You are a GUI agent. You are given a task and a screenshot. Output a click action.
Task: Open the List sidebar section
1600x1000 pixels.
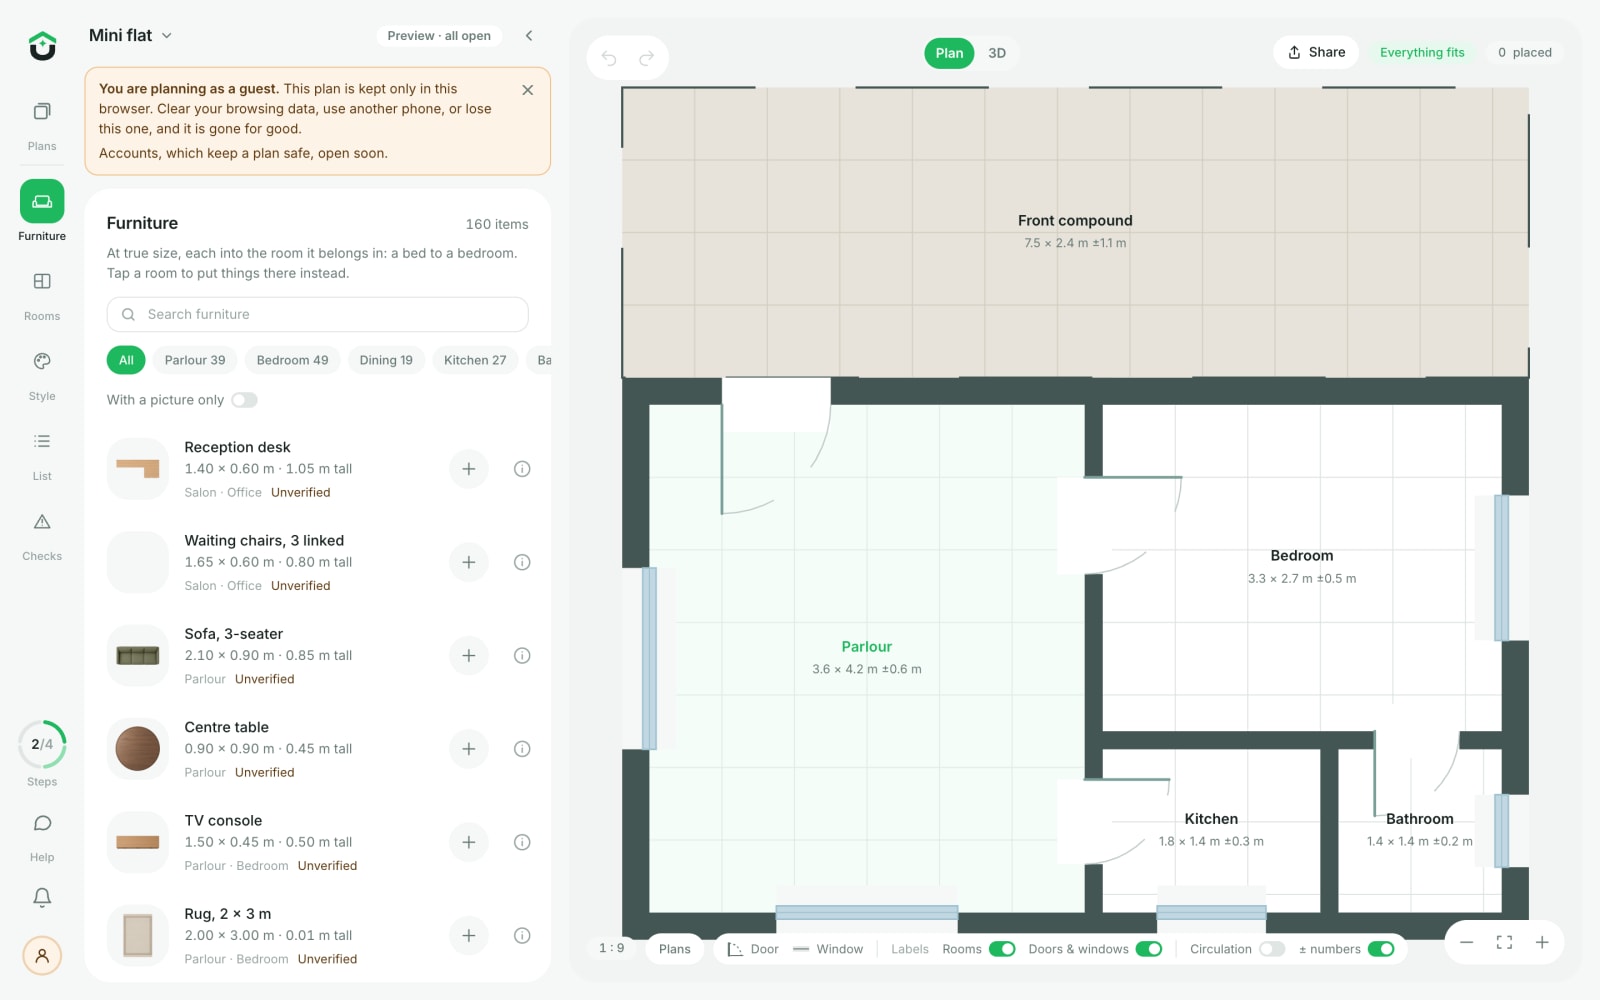(42, 456)
